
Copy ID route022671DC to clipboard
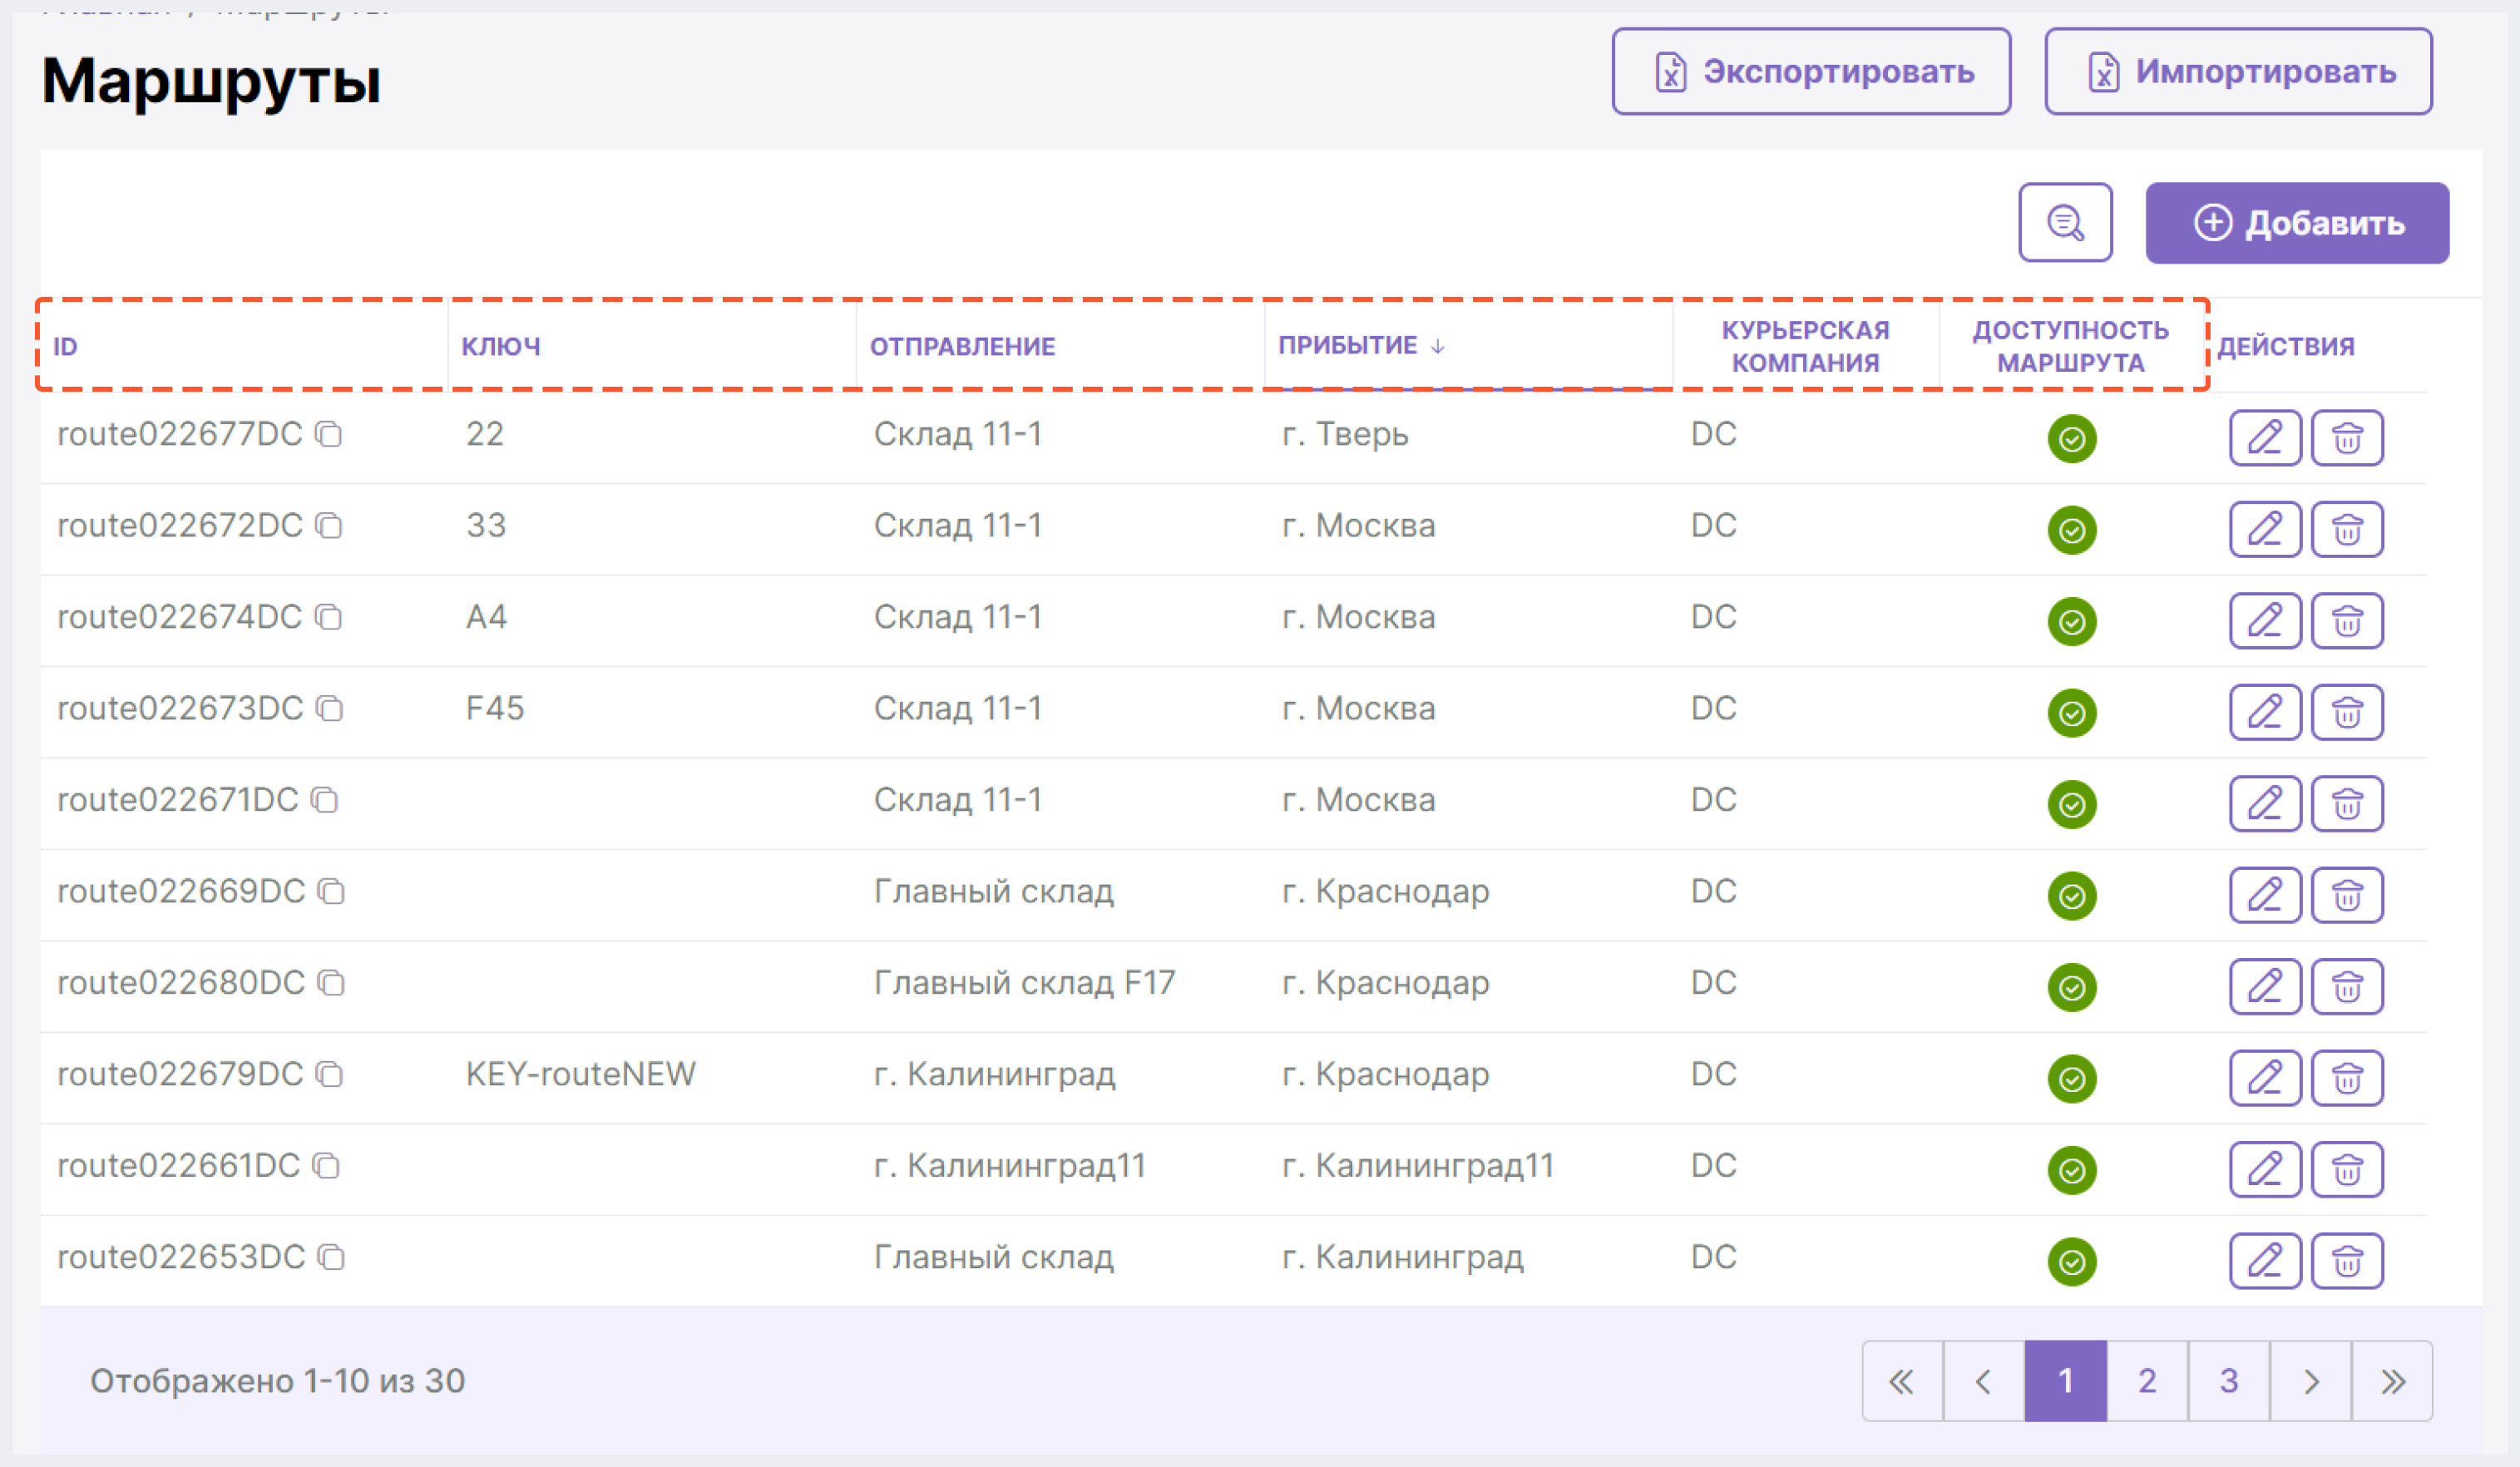(325, 800)
